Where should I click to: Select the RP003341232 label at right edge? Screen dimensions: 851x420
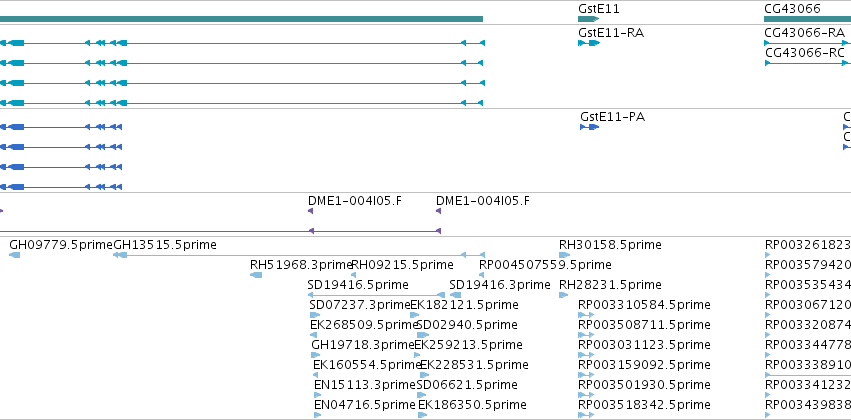click(x=808, y=385)
